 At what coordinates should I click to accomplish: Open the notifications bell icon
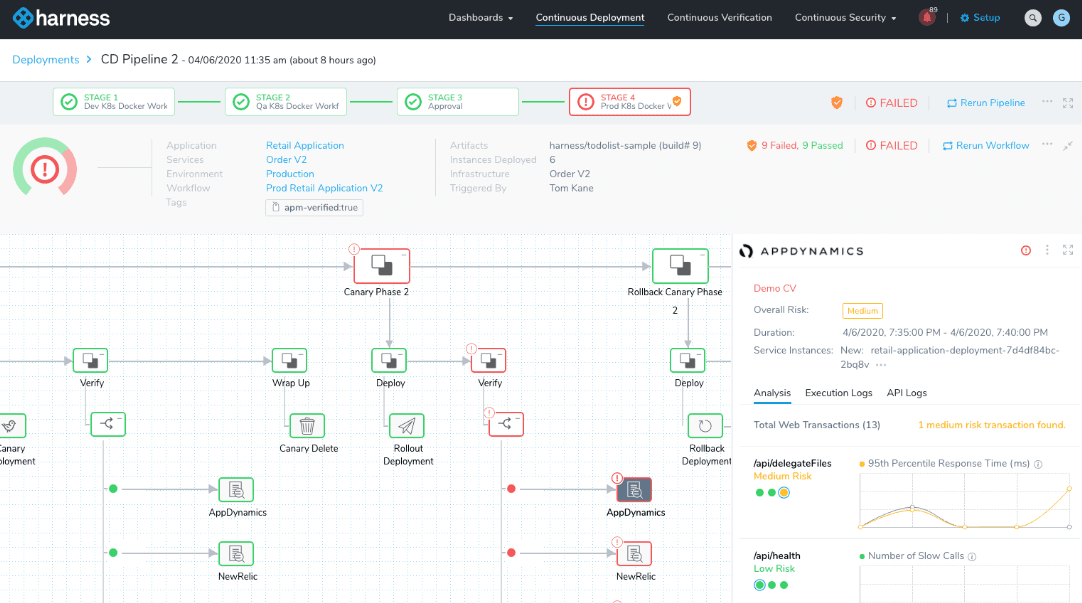[x=927, y=18]
